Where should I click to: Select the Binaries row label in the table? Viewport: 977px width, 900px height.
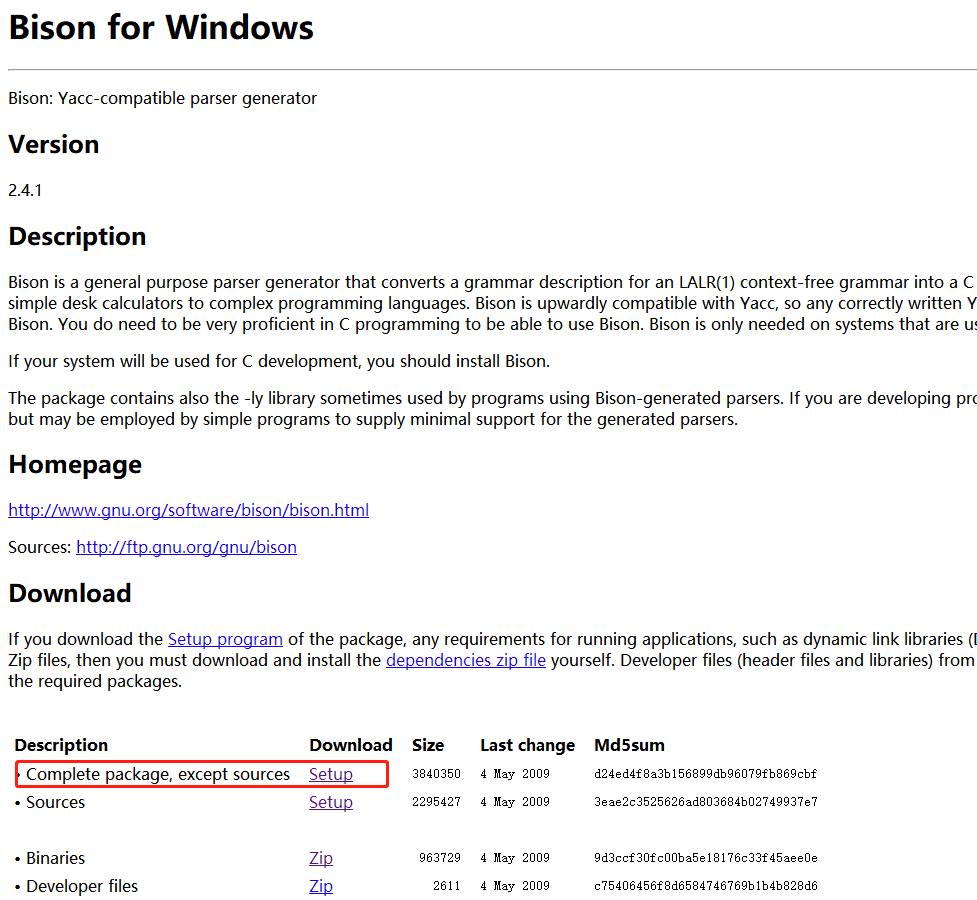pyautogui.click(x=57, y=858)
